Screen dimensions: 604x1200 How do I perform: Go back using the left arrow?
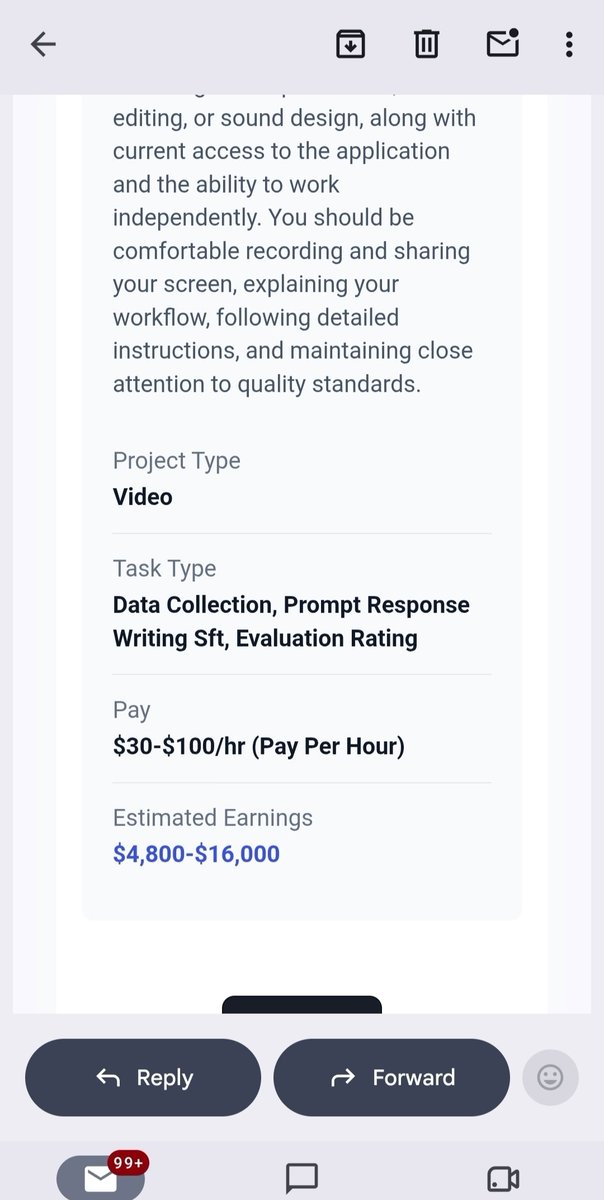[x=43, y=44]
